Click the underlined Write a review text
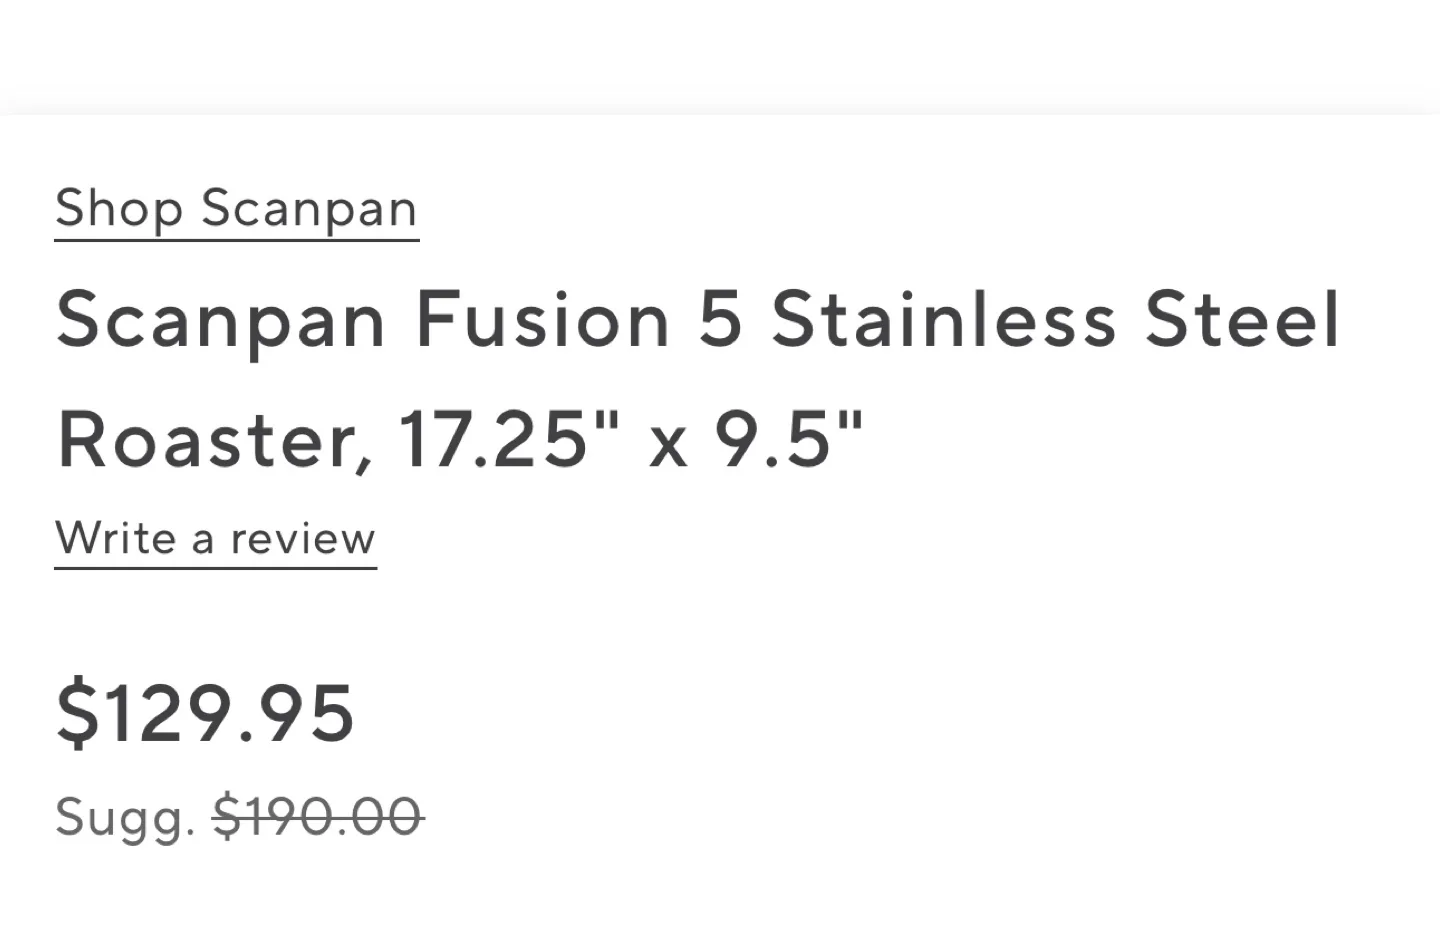Viewport: 1440px width, 935px height. 214,539
